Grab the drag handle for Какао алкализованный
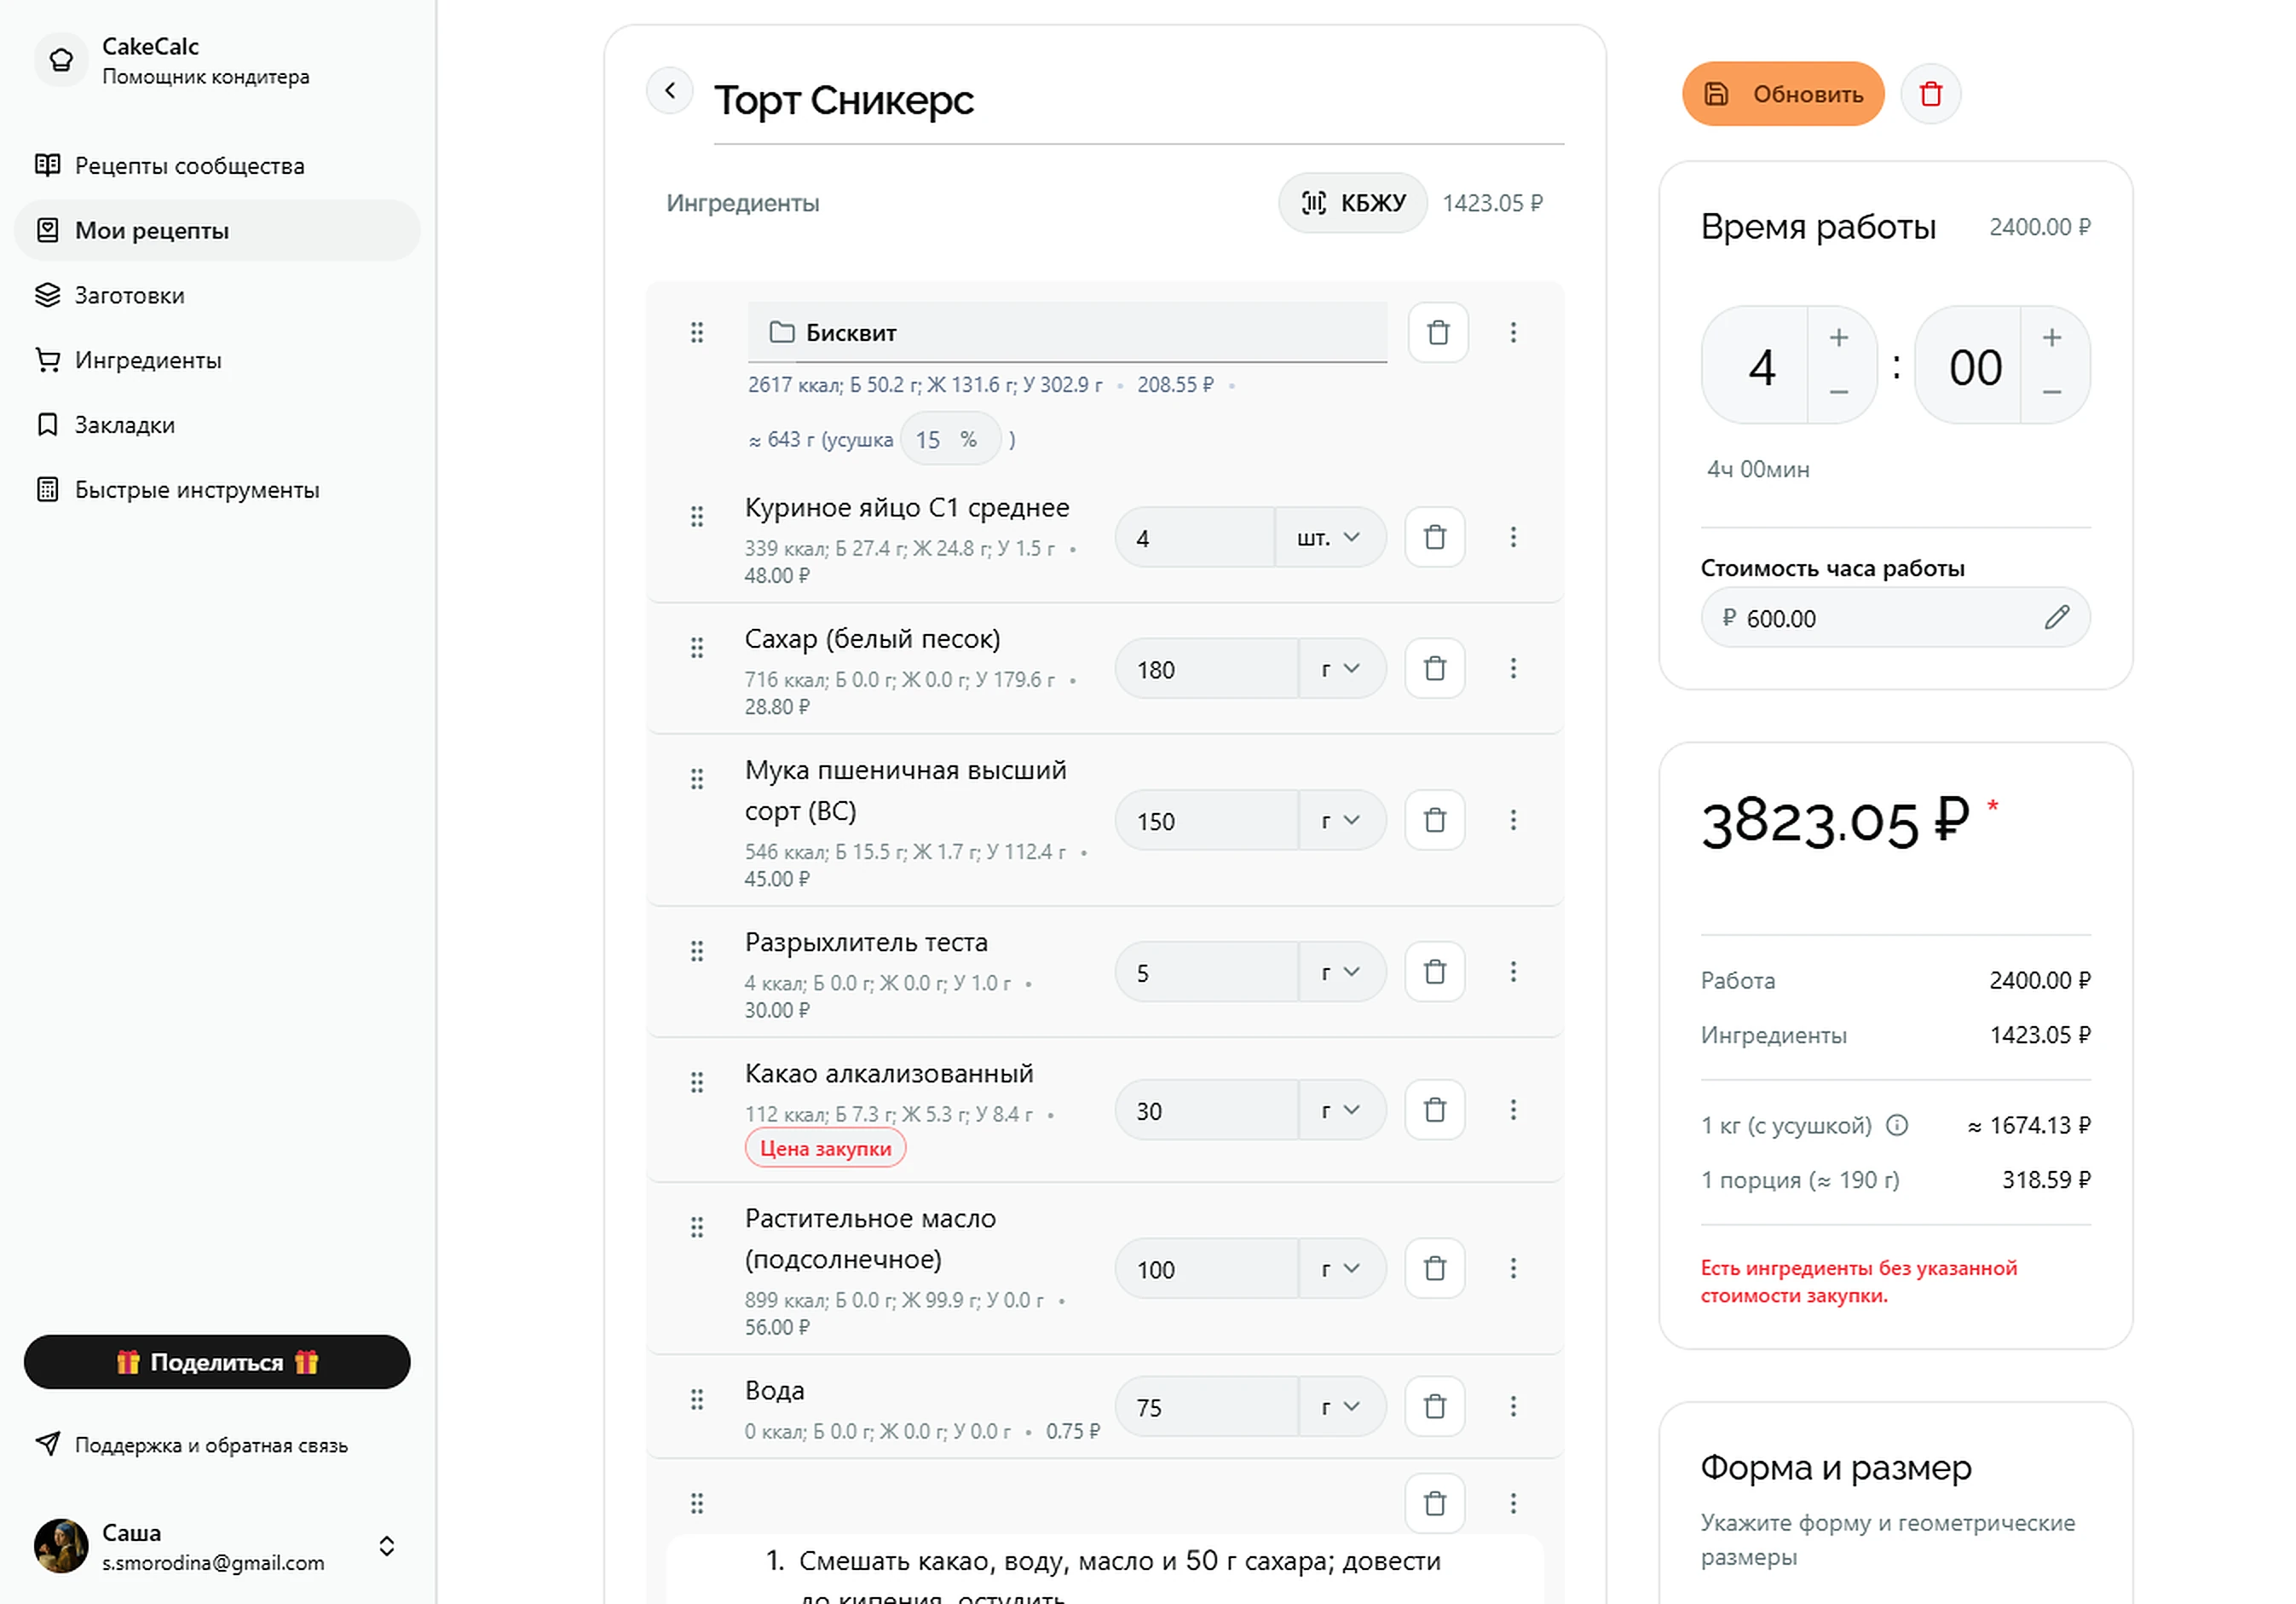The width and height of the screenshot is (2296, 1604). [697, 1082]
